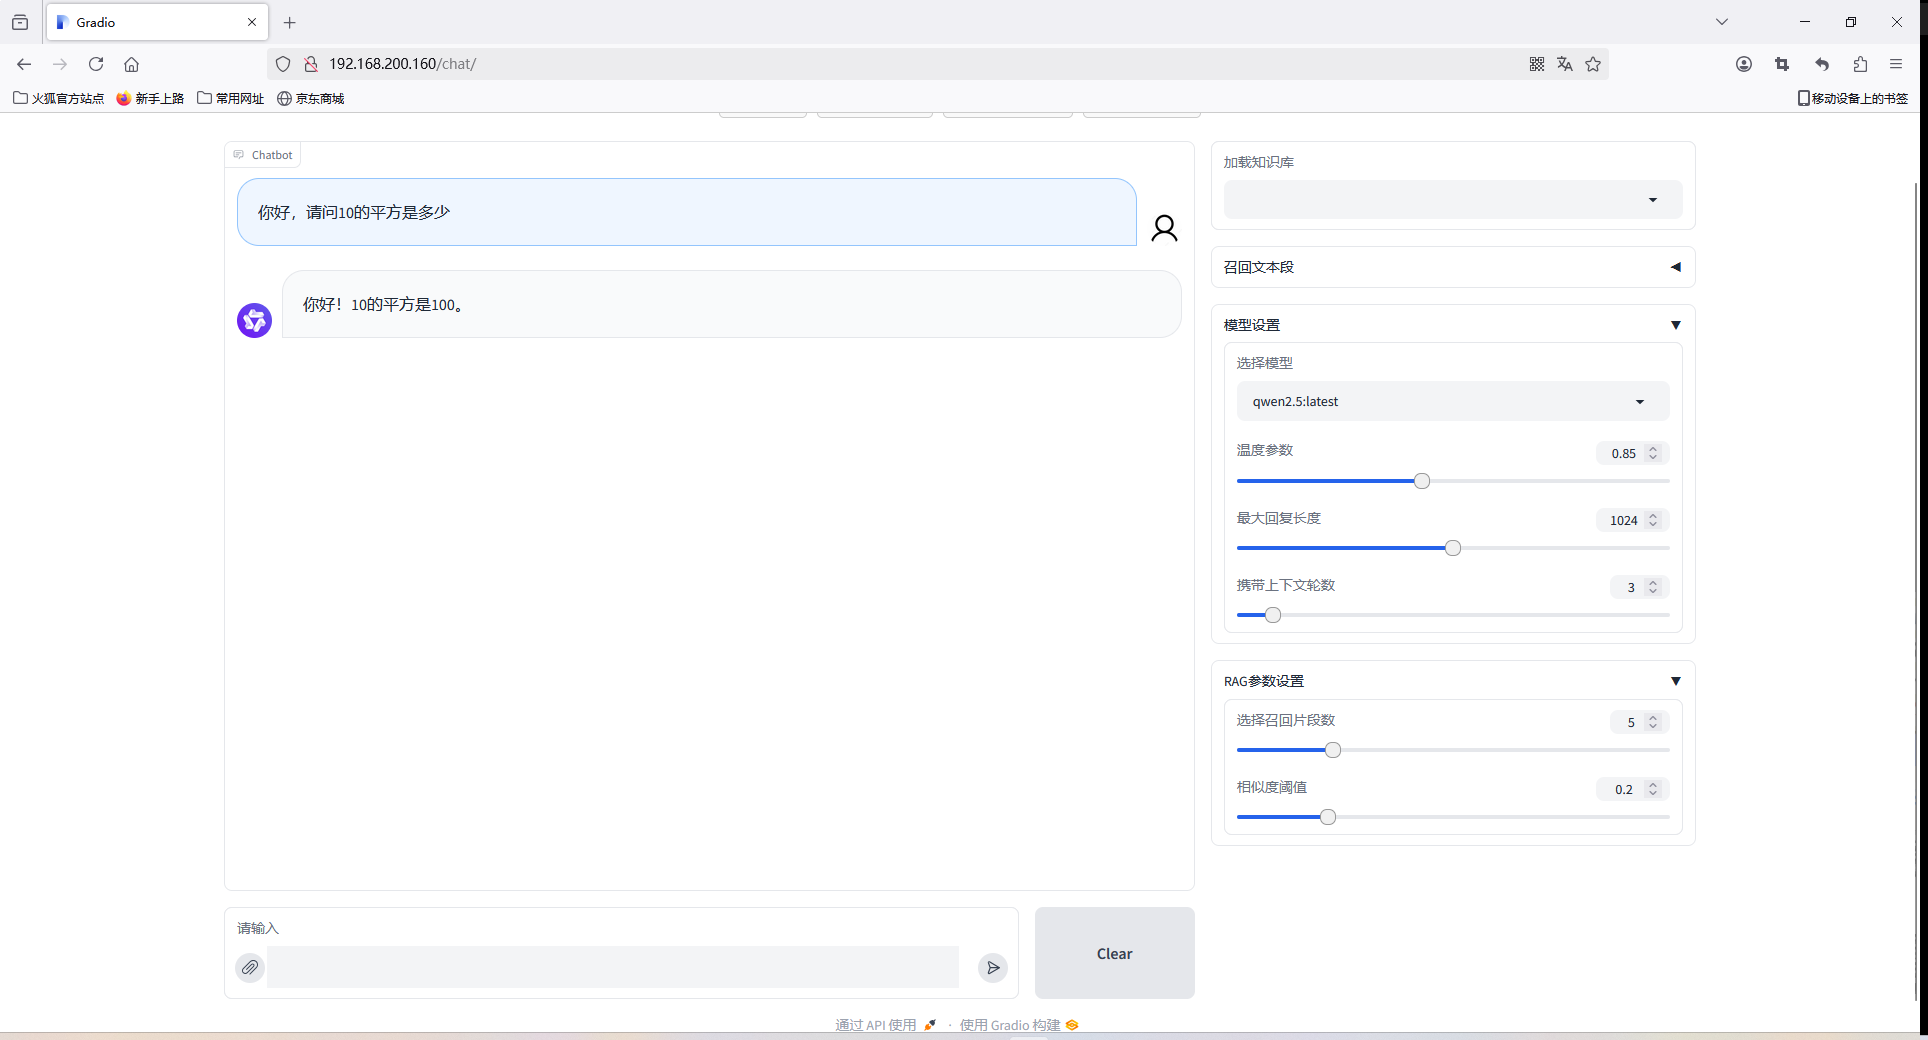Click the 温度参数 value stepper
Image resolution: width=1928 pixels, height=1040 pixels.
1653,453
